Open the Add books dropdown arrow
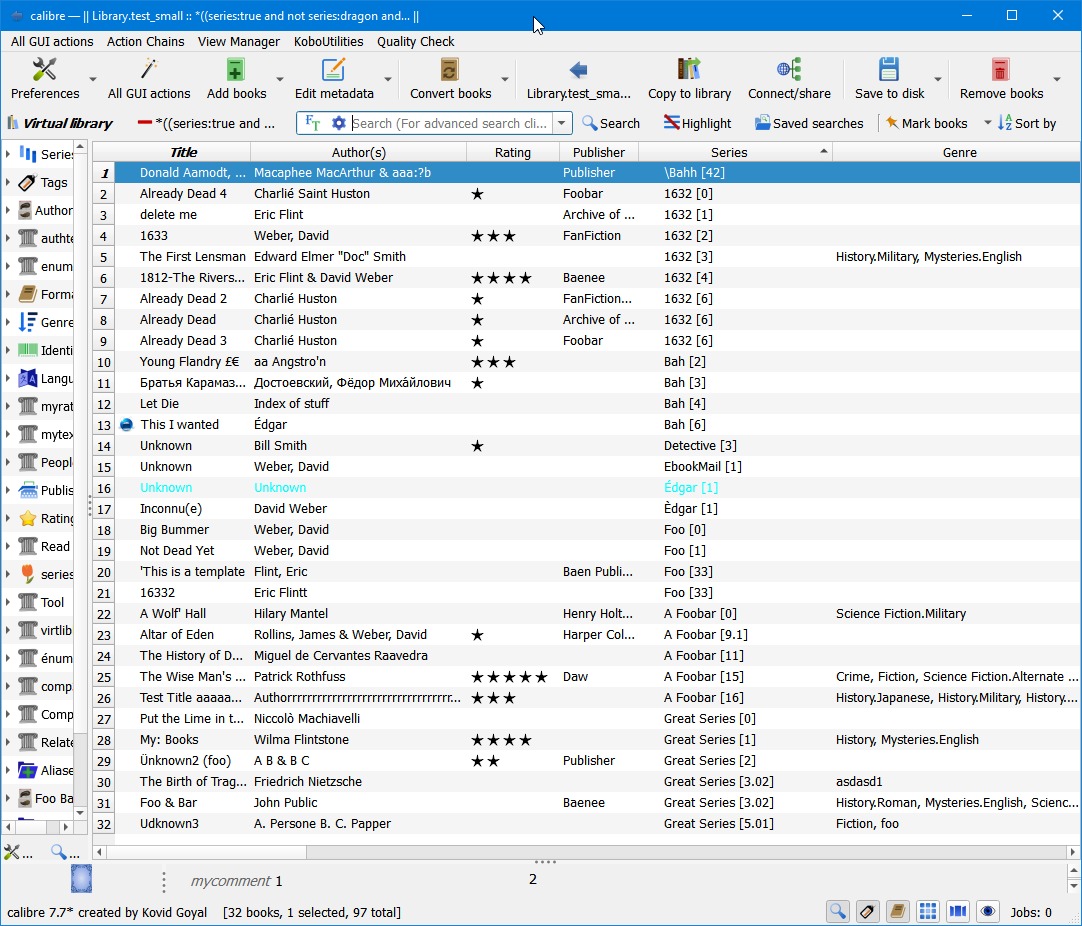 click(x=281, y=80)
